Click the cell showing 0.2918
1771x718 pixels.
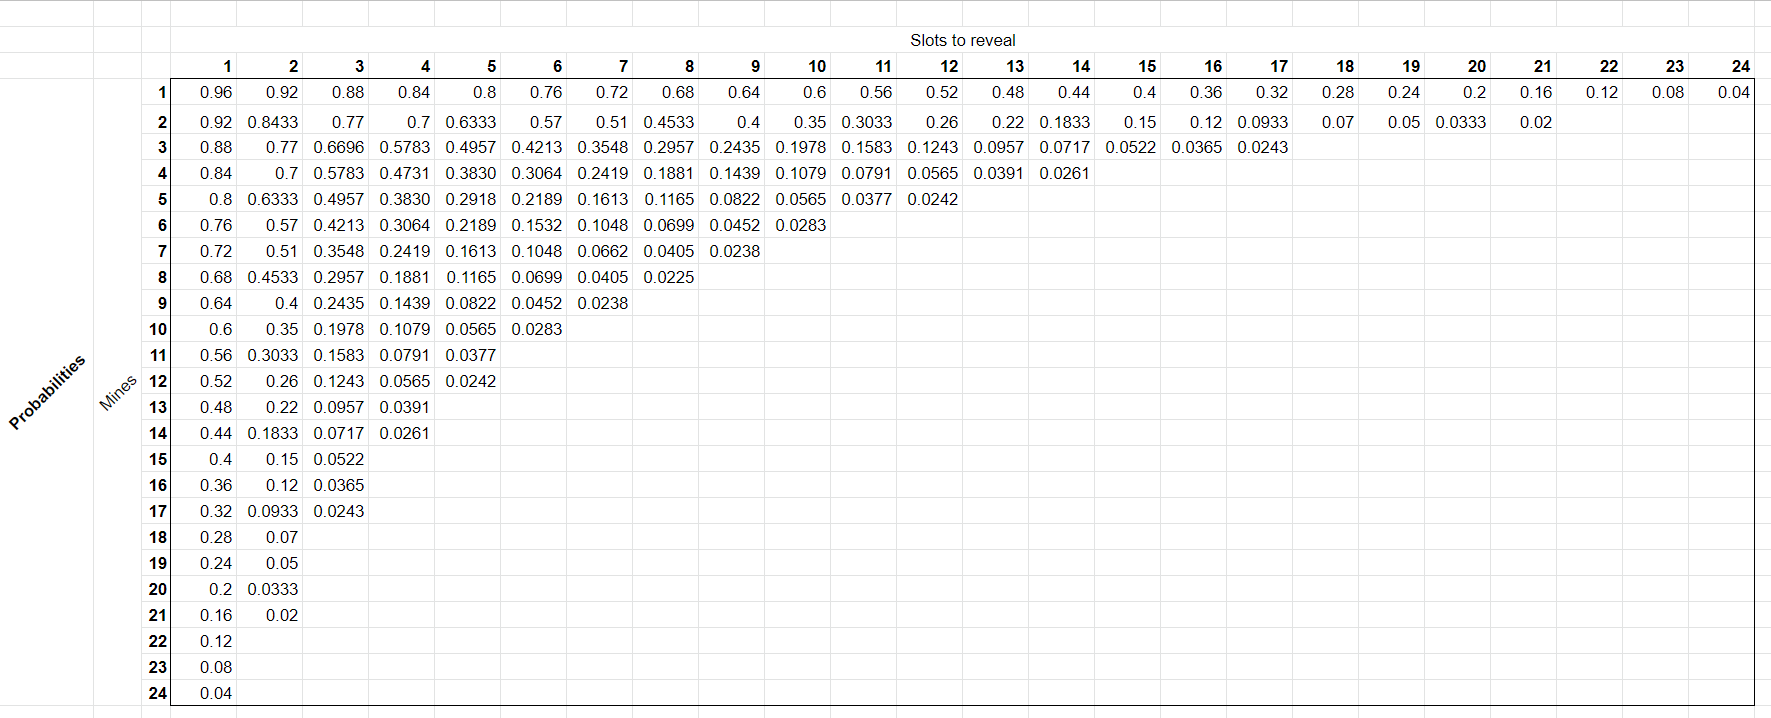(470, 199)
